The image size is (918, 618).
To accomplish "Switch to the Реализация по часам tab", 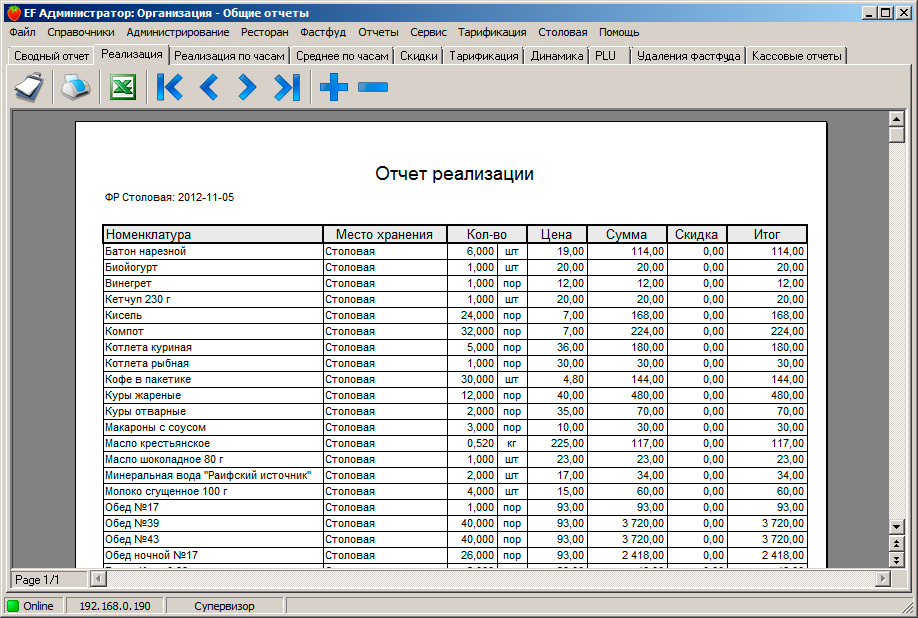I will click(230, 56).
